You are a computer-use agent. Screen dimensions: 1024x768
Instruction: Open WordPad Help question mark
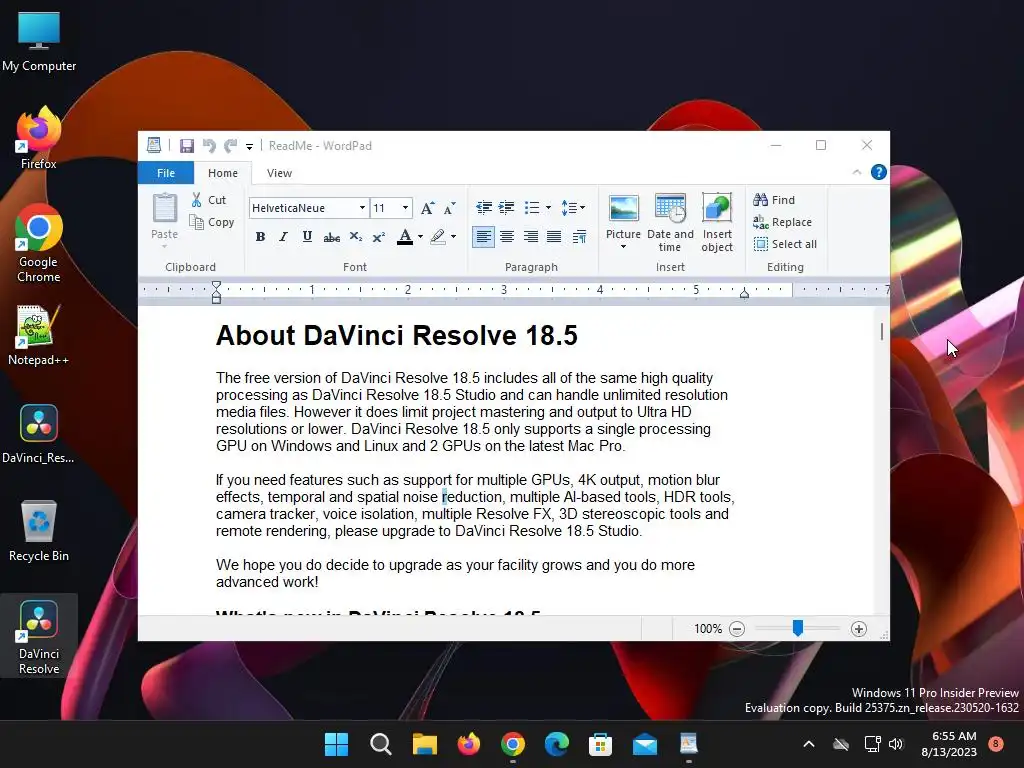pyautogui.click(x=879, y=172)
